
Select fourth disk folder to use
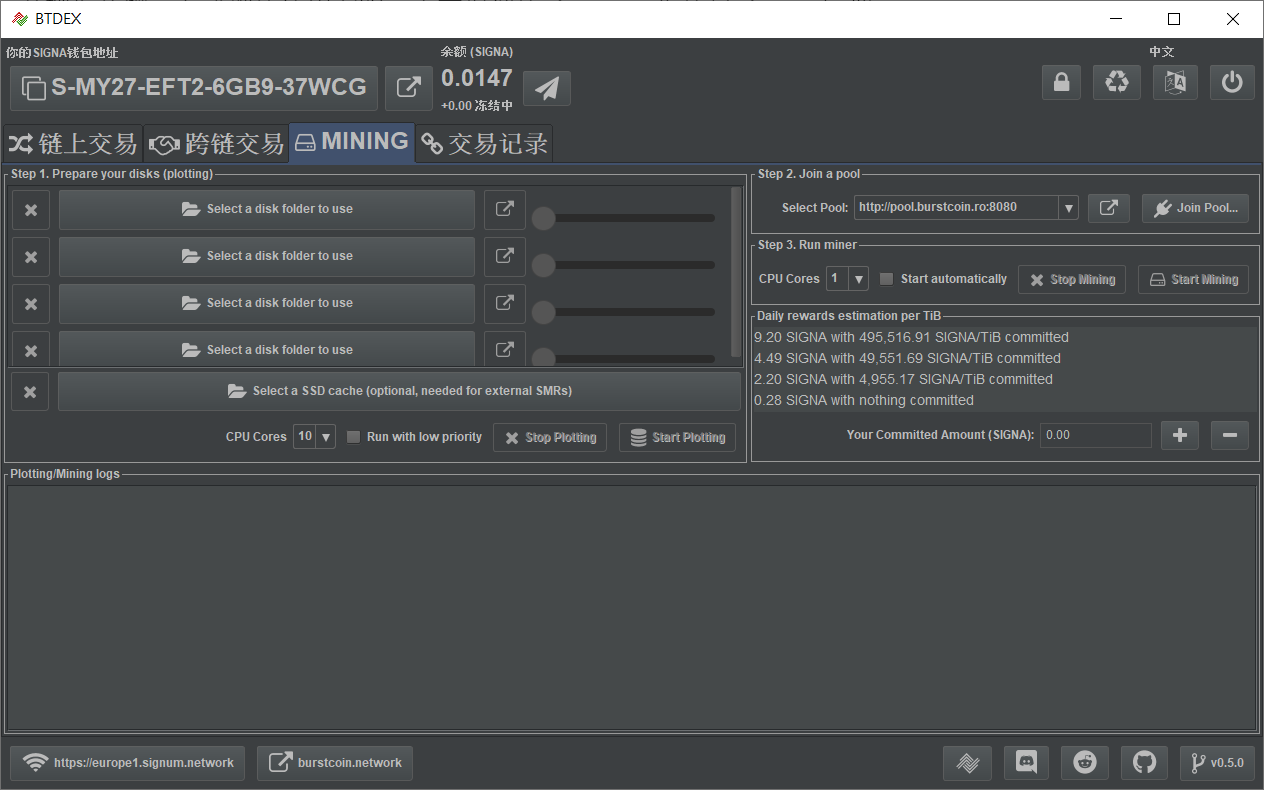point(267,350)
